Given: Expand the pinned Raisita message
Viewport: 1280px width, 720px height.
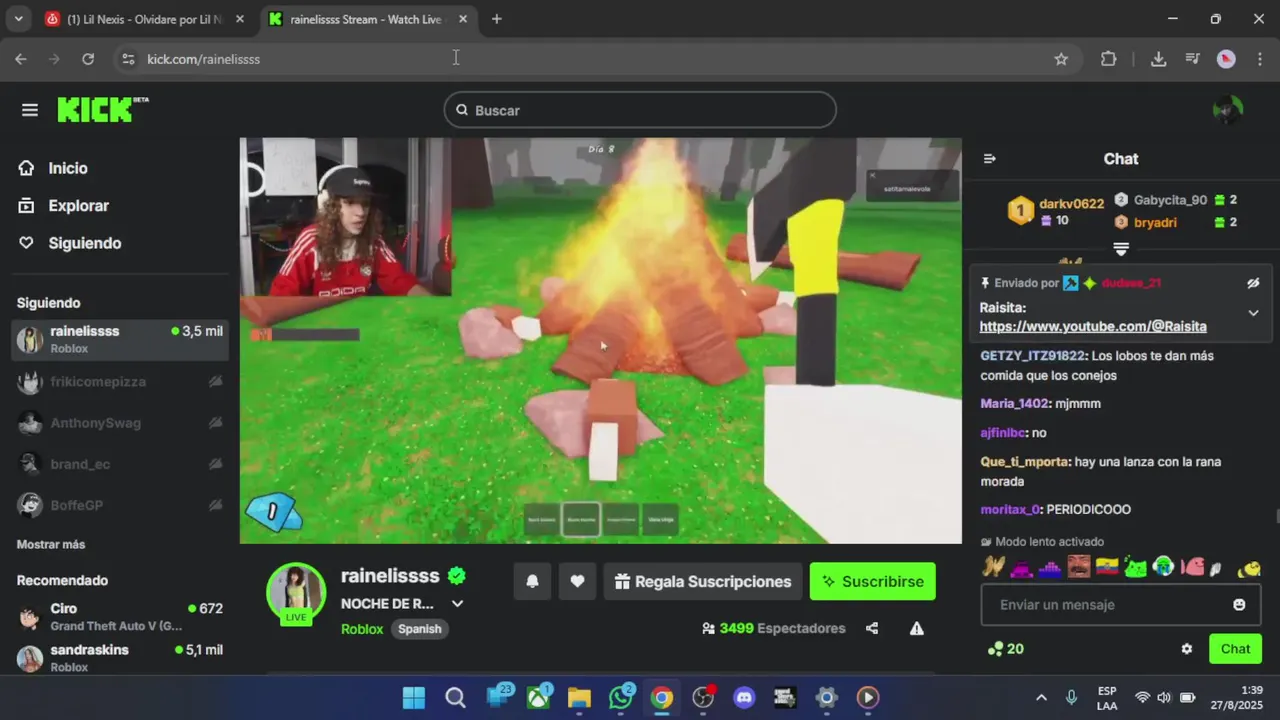Looking at the screenshot, I should [x=1253, y=313].
